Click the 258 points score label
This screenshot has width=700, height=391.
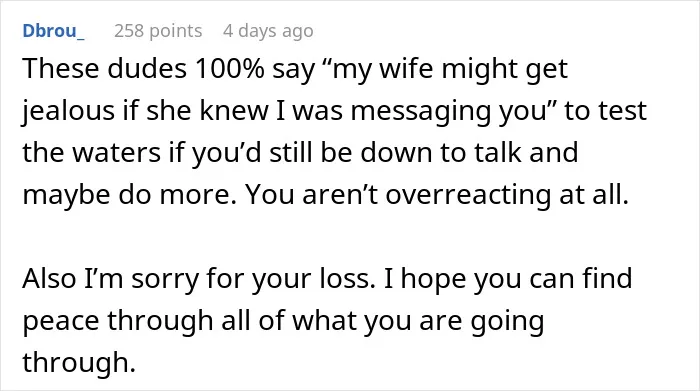tap(158, 31)
